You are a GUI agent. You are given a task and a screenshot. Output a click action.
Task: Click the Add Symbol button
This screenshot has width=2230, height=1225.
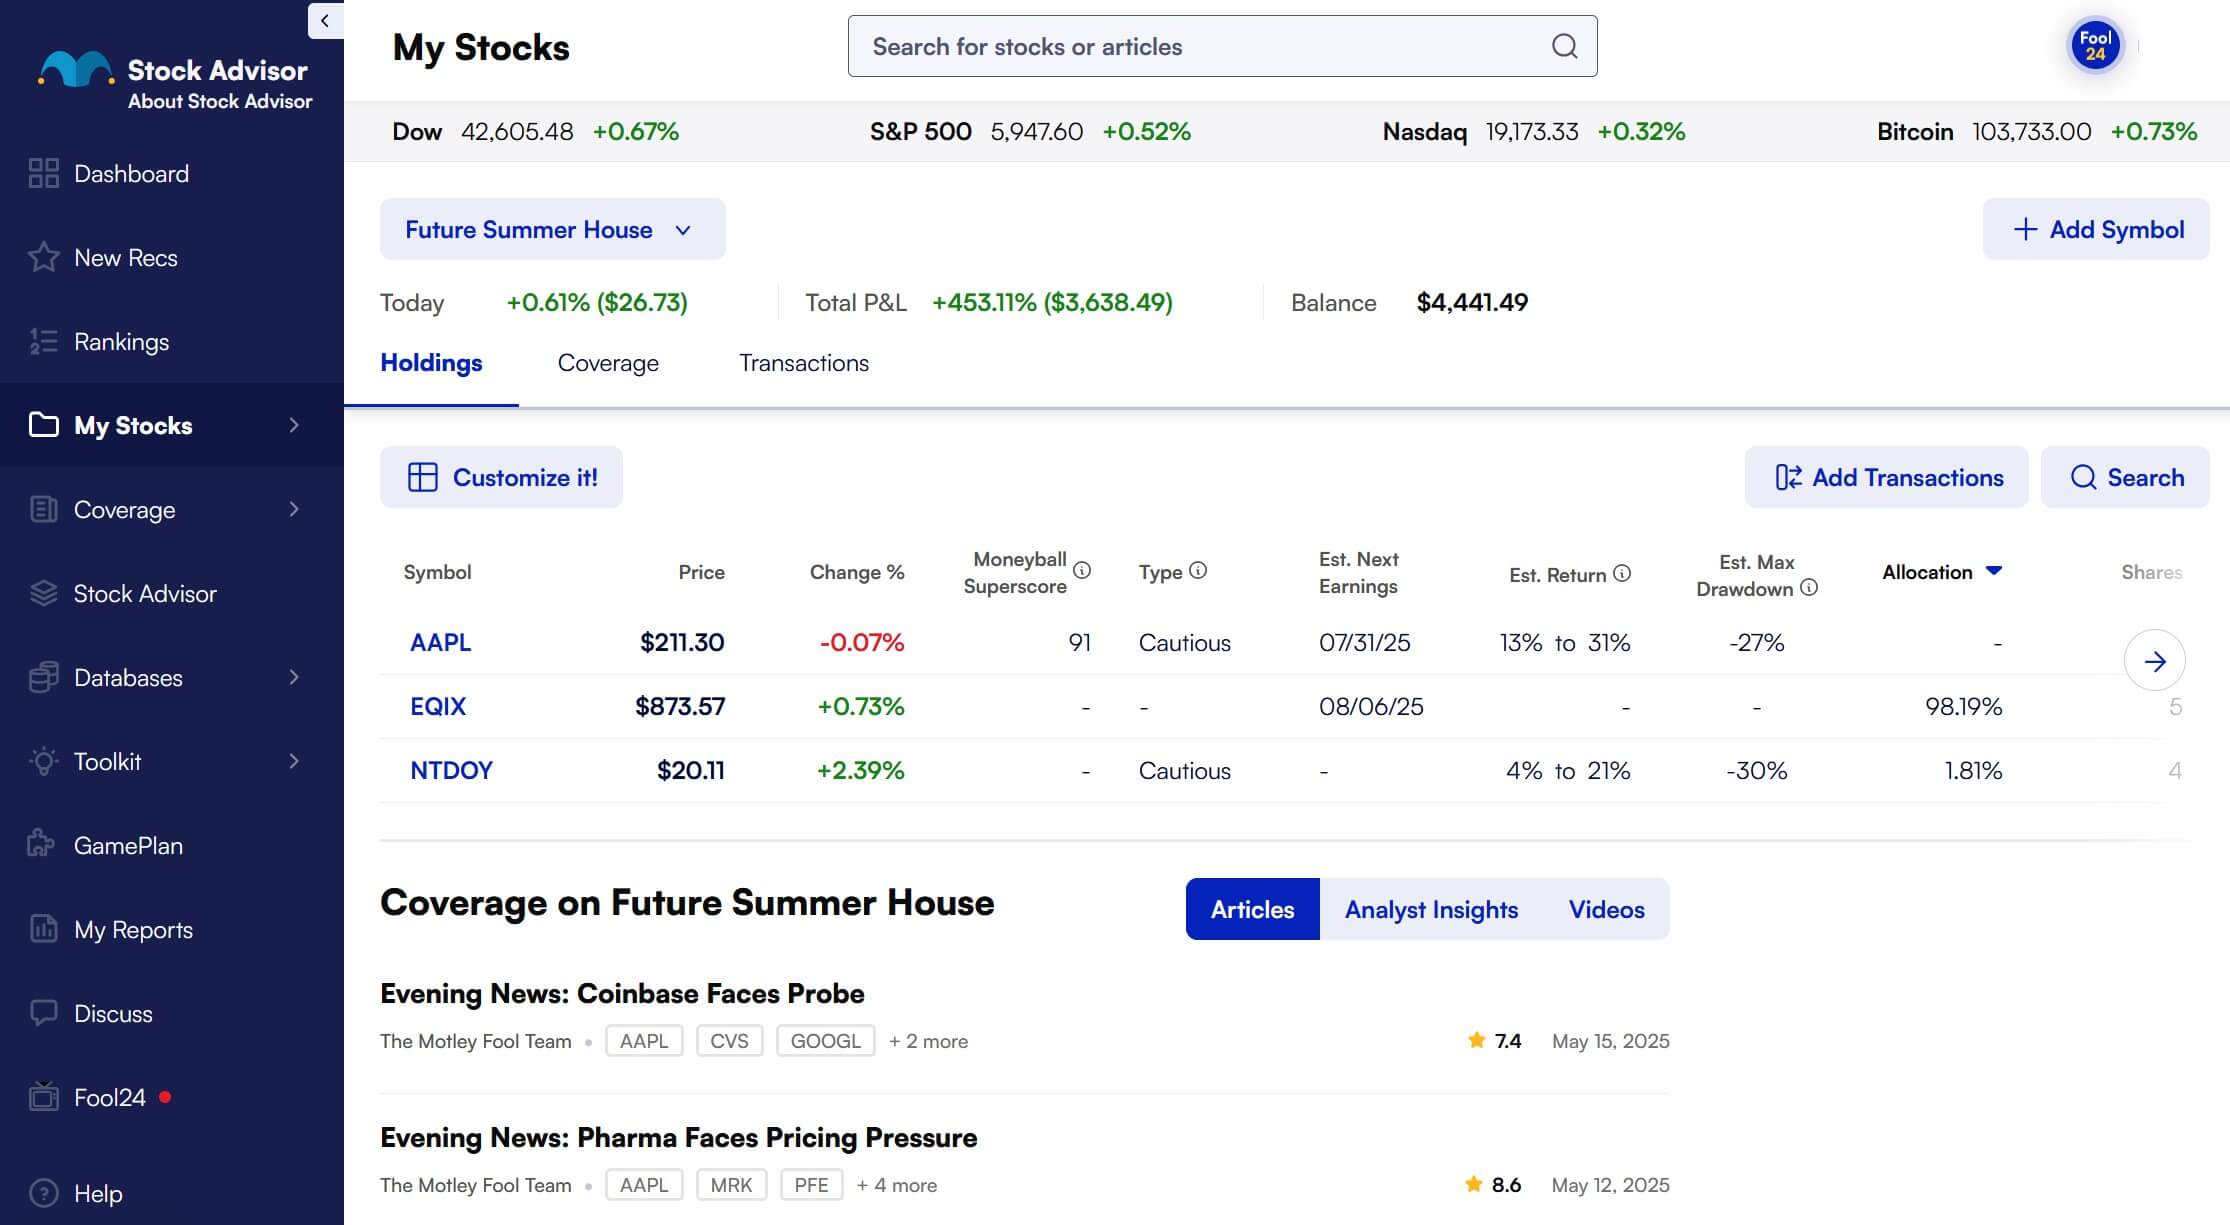click(x=2096, y=229)
